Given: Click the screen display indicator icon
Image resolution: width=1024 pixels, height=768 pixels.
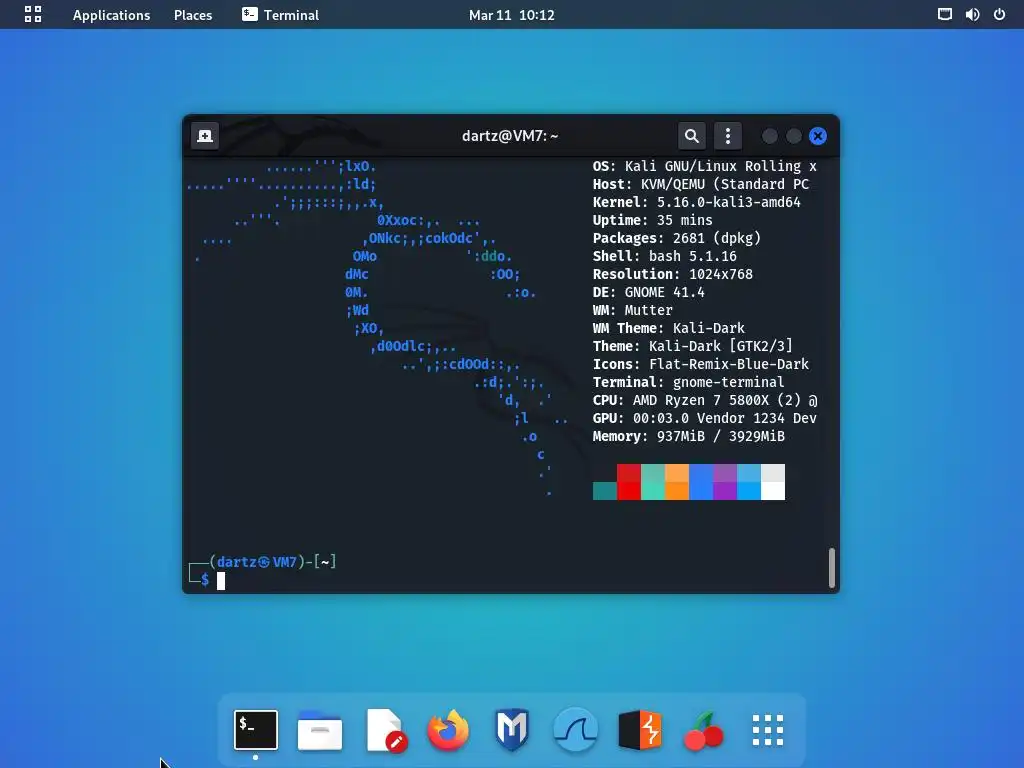Looking at the screenshot, I should (x=944, y=14).
